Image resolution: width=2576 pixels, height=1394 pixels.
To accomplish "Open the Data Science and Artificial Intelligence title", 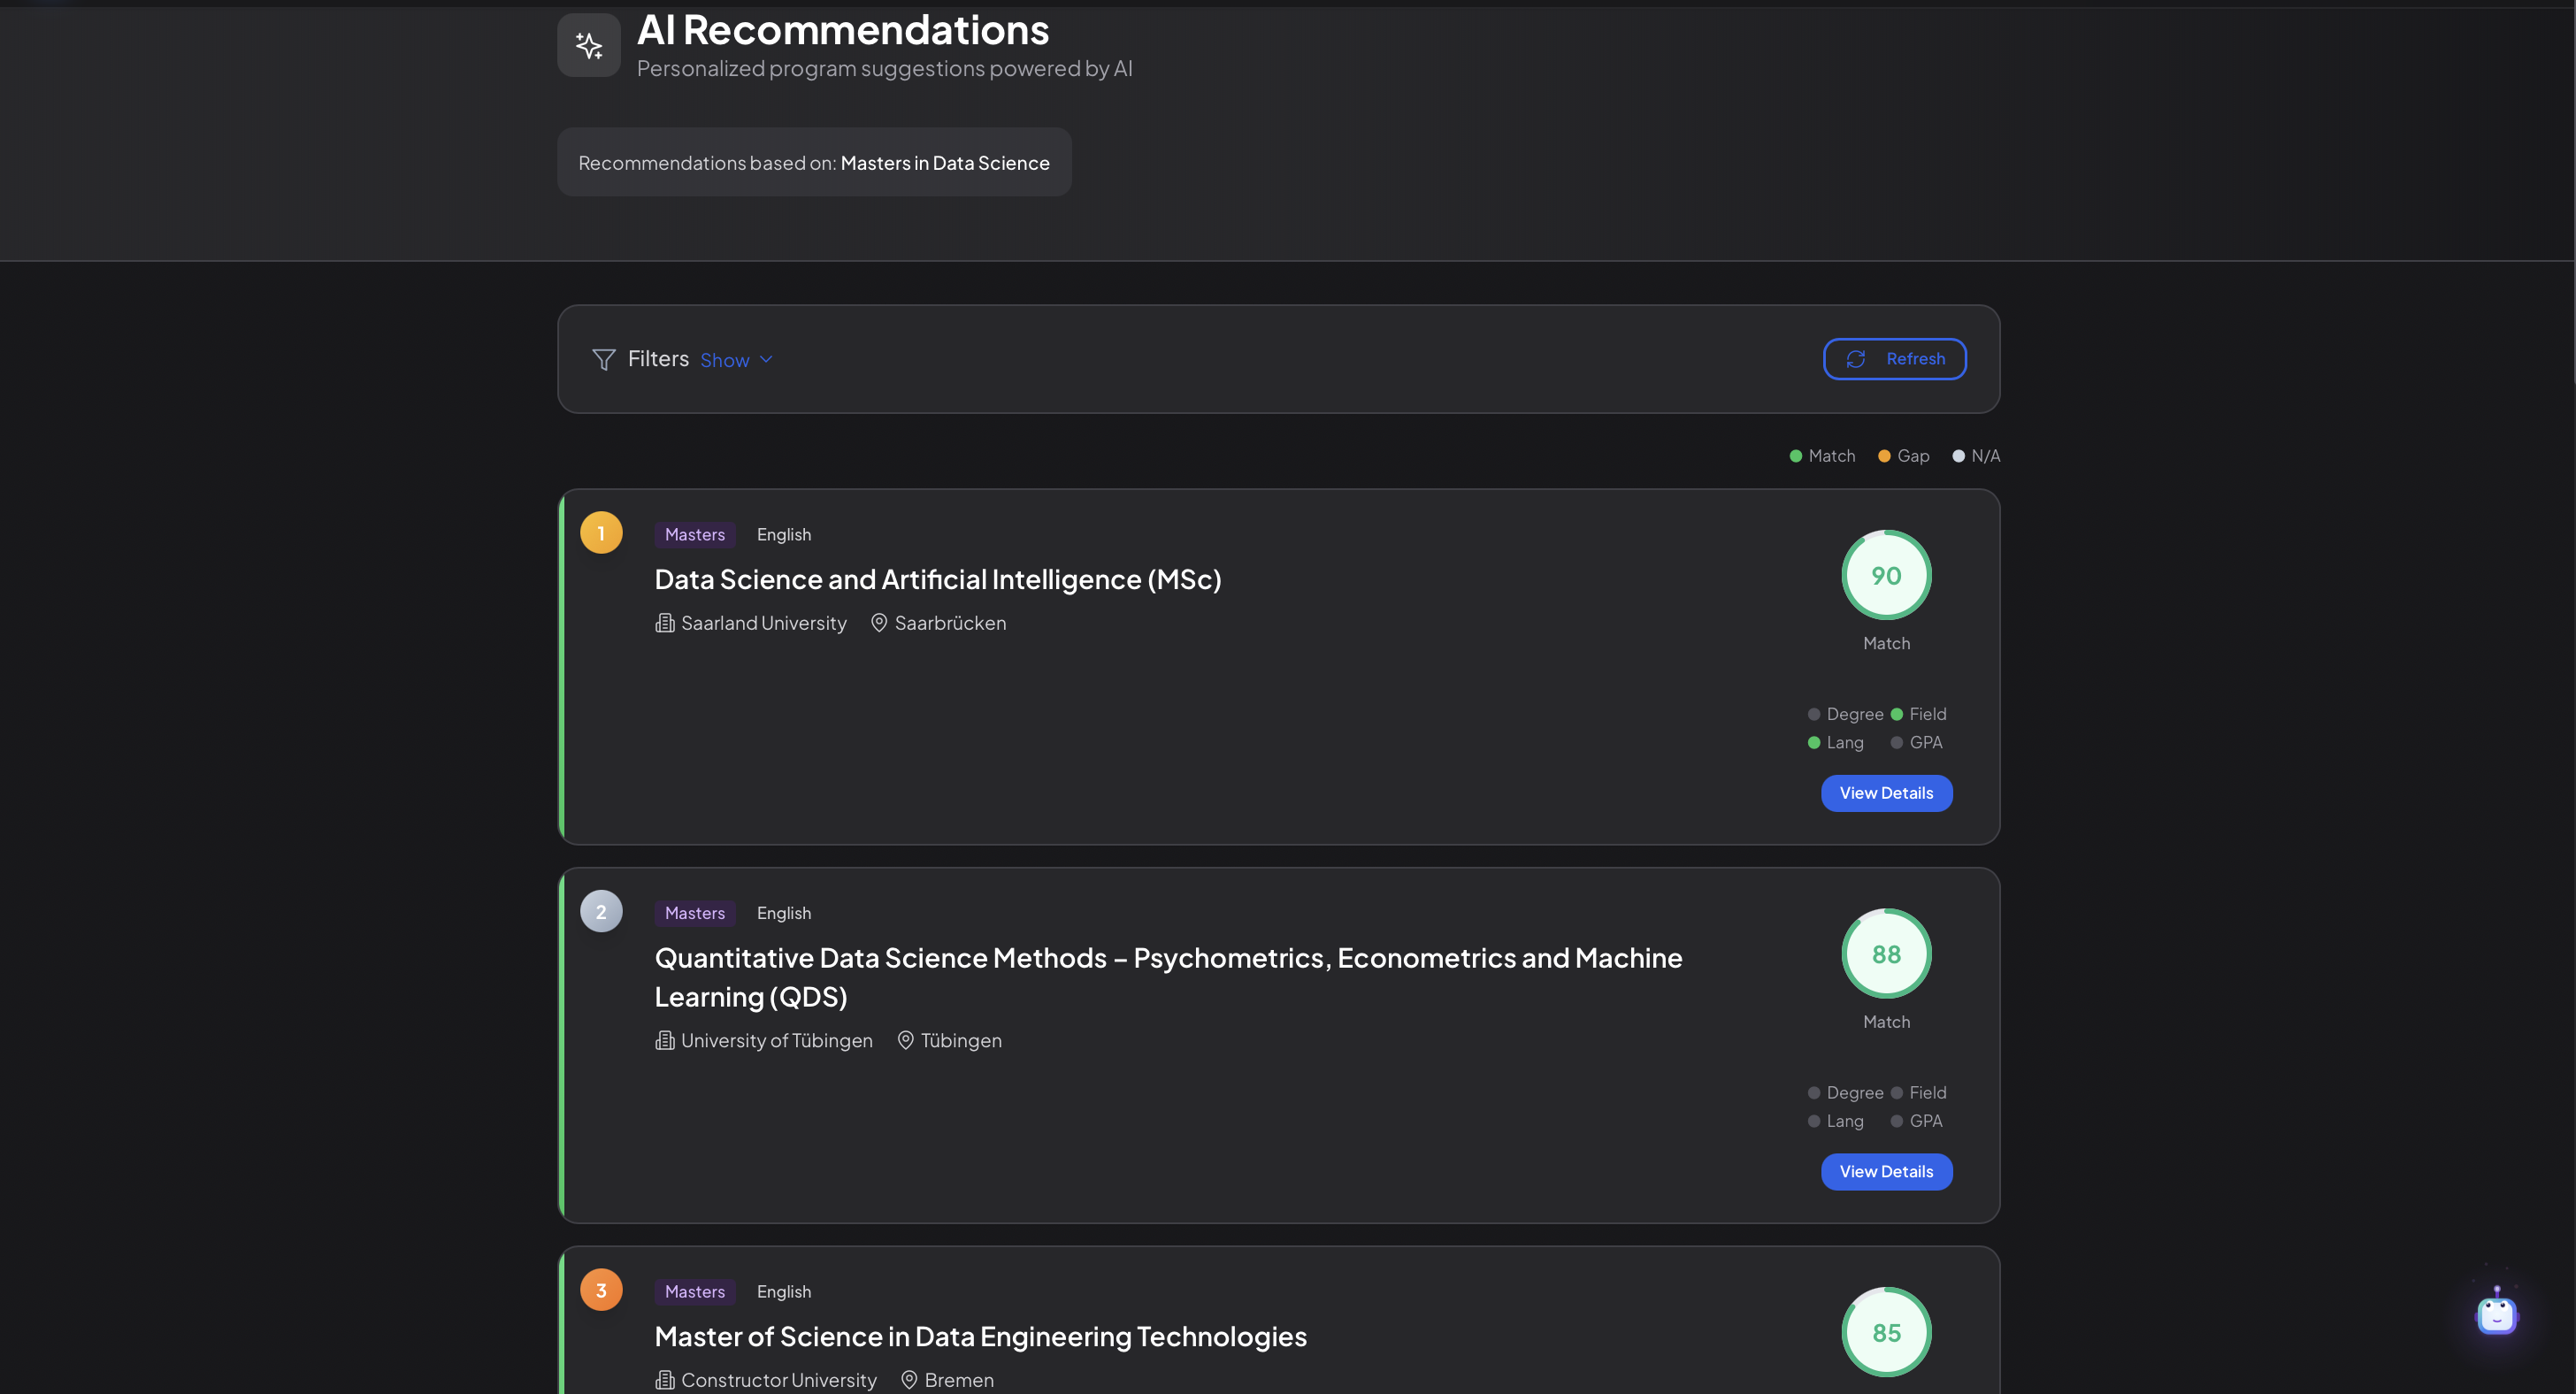I will (x=937, y=579).
